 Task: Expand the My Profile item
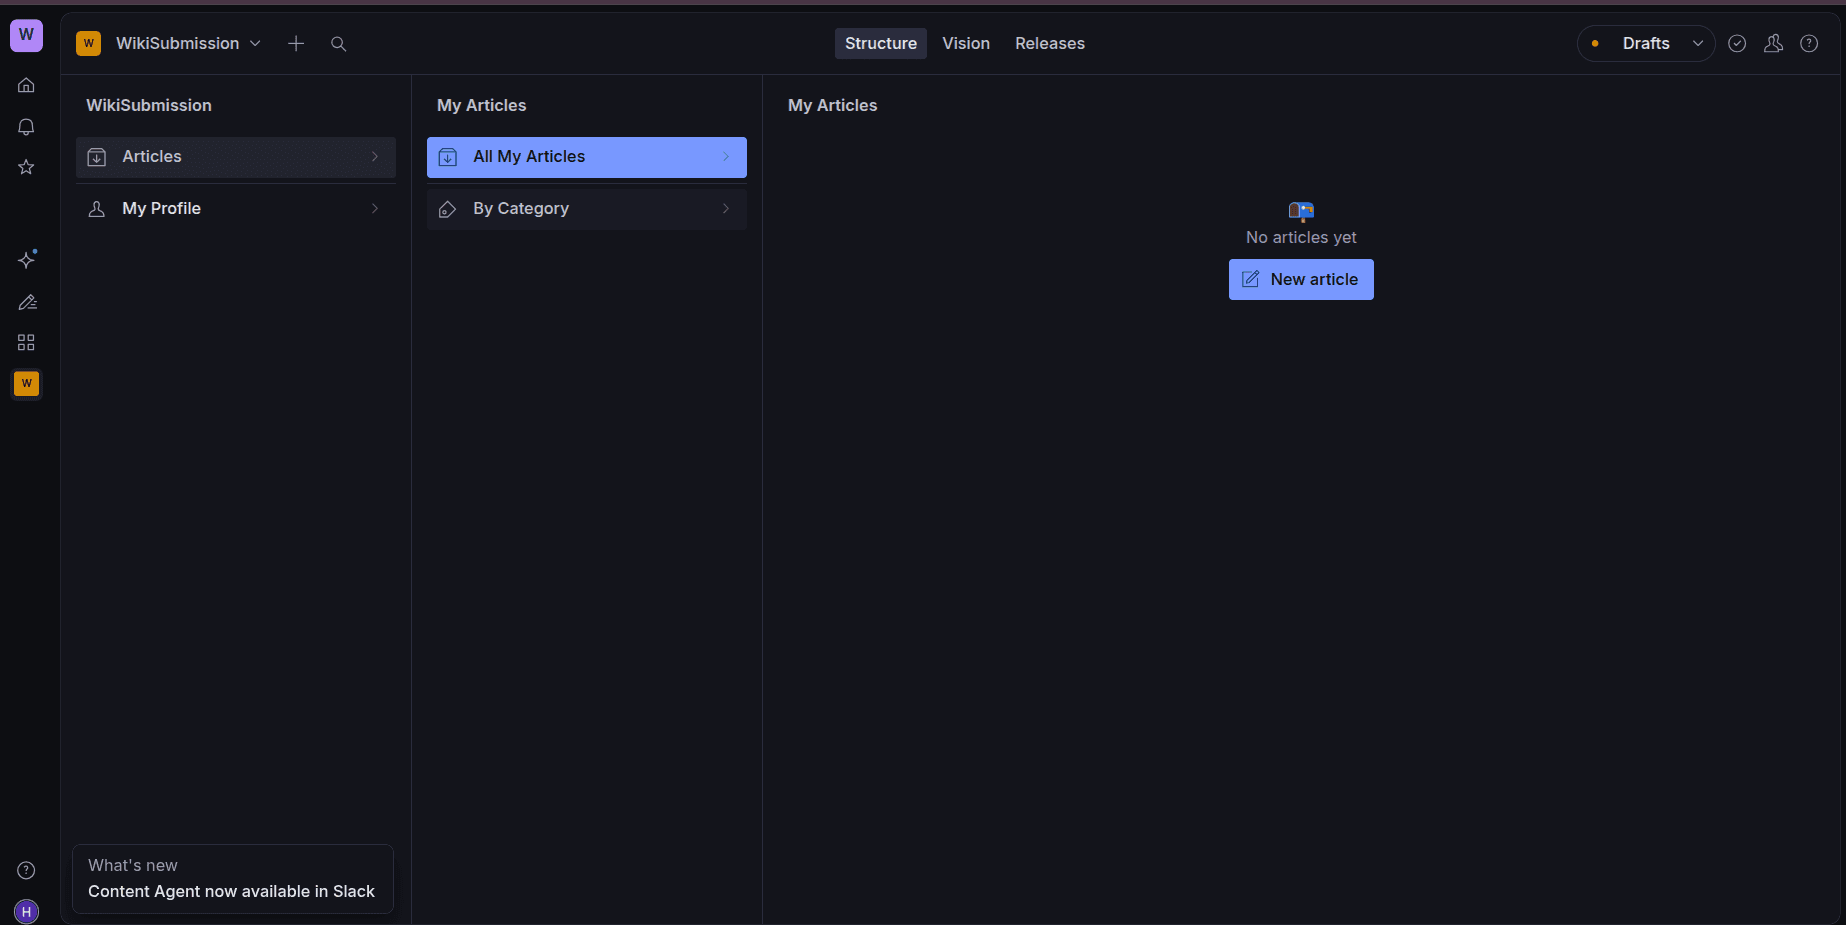tap(236, 209)
